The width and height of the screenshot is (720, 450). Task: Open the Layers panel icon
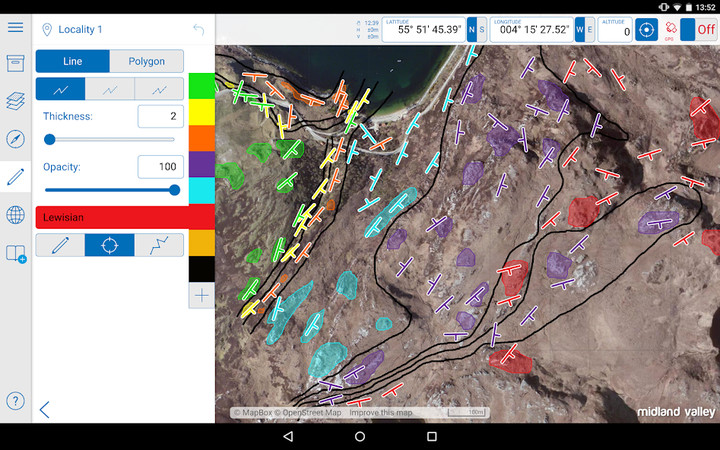[x=15, y=101]
